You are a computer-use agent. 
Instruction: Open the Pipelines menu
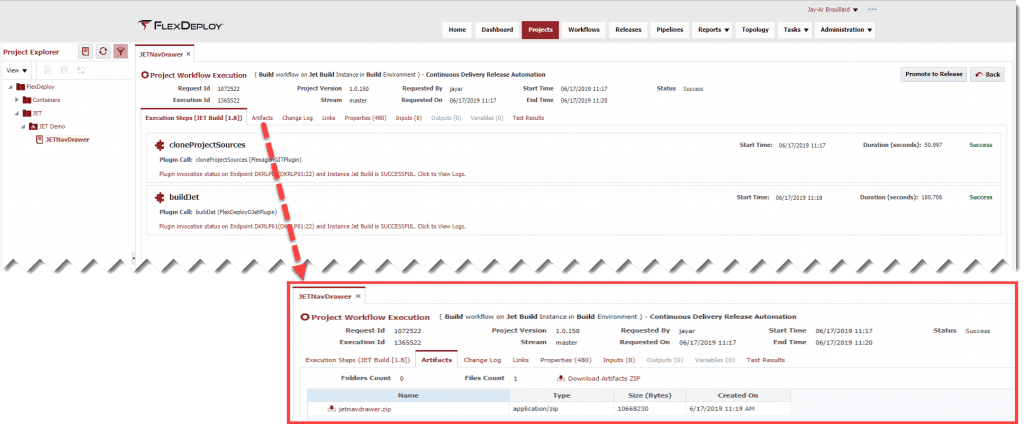point(670,30)
